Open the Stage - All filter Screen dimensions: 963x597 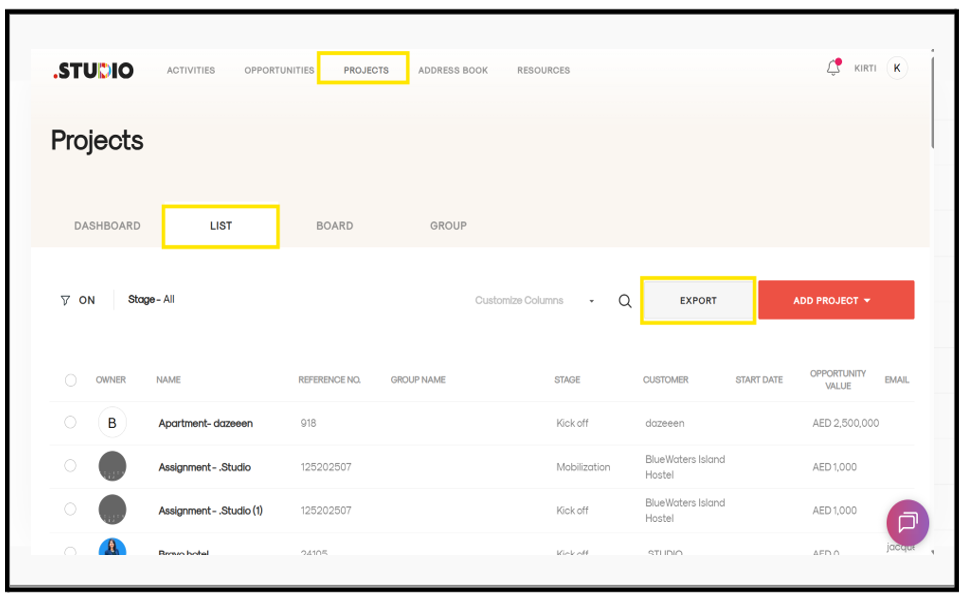coord(151,299)
